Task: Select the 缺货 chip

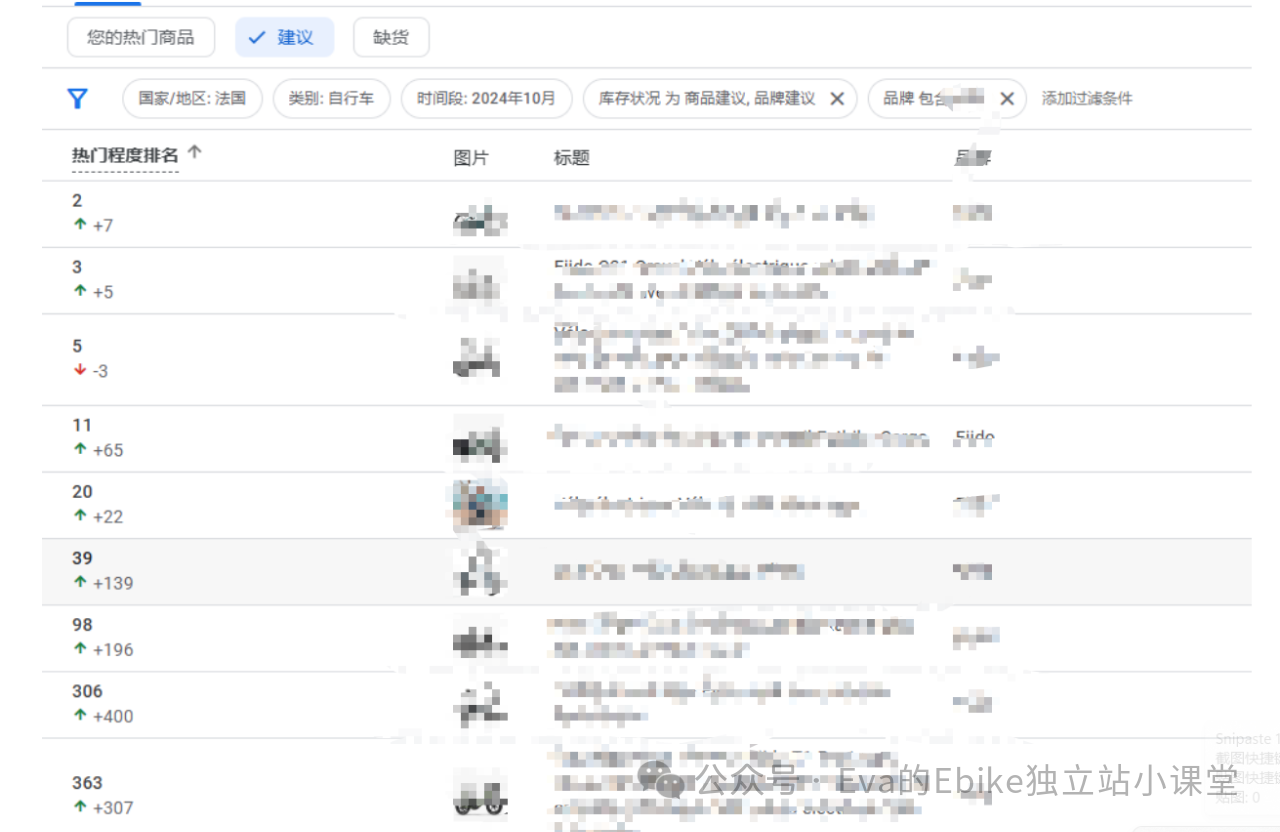Action: [x=391, y=38]
